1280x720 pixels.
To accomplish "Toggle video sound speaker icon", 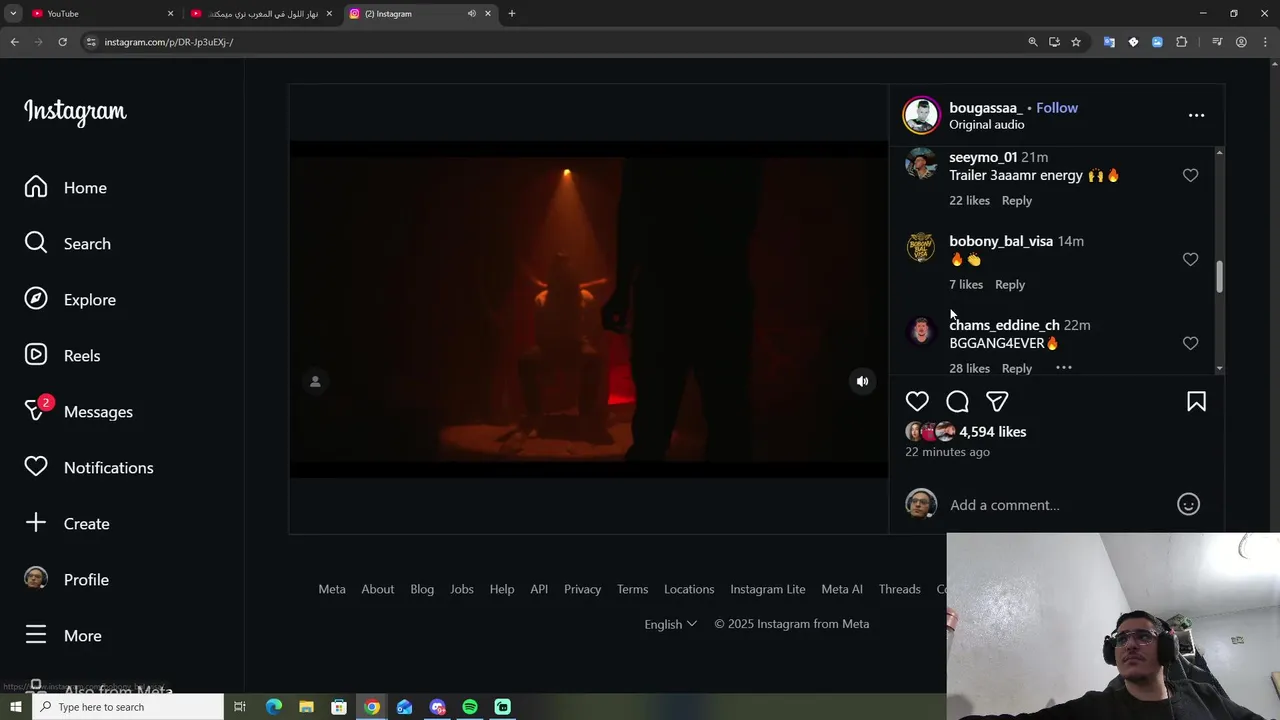I will pyautogui.click(x=862, y=381).
